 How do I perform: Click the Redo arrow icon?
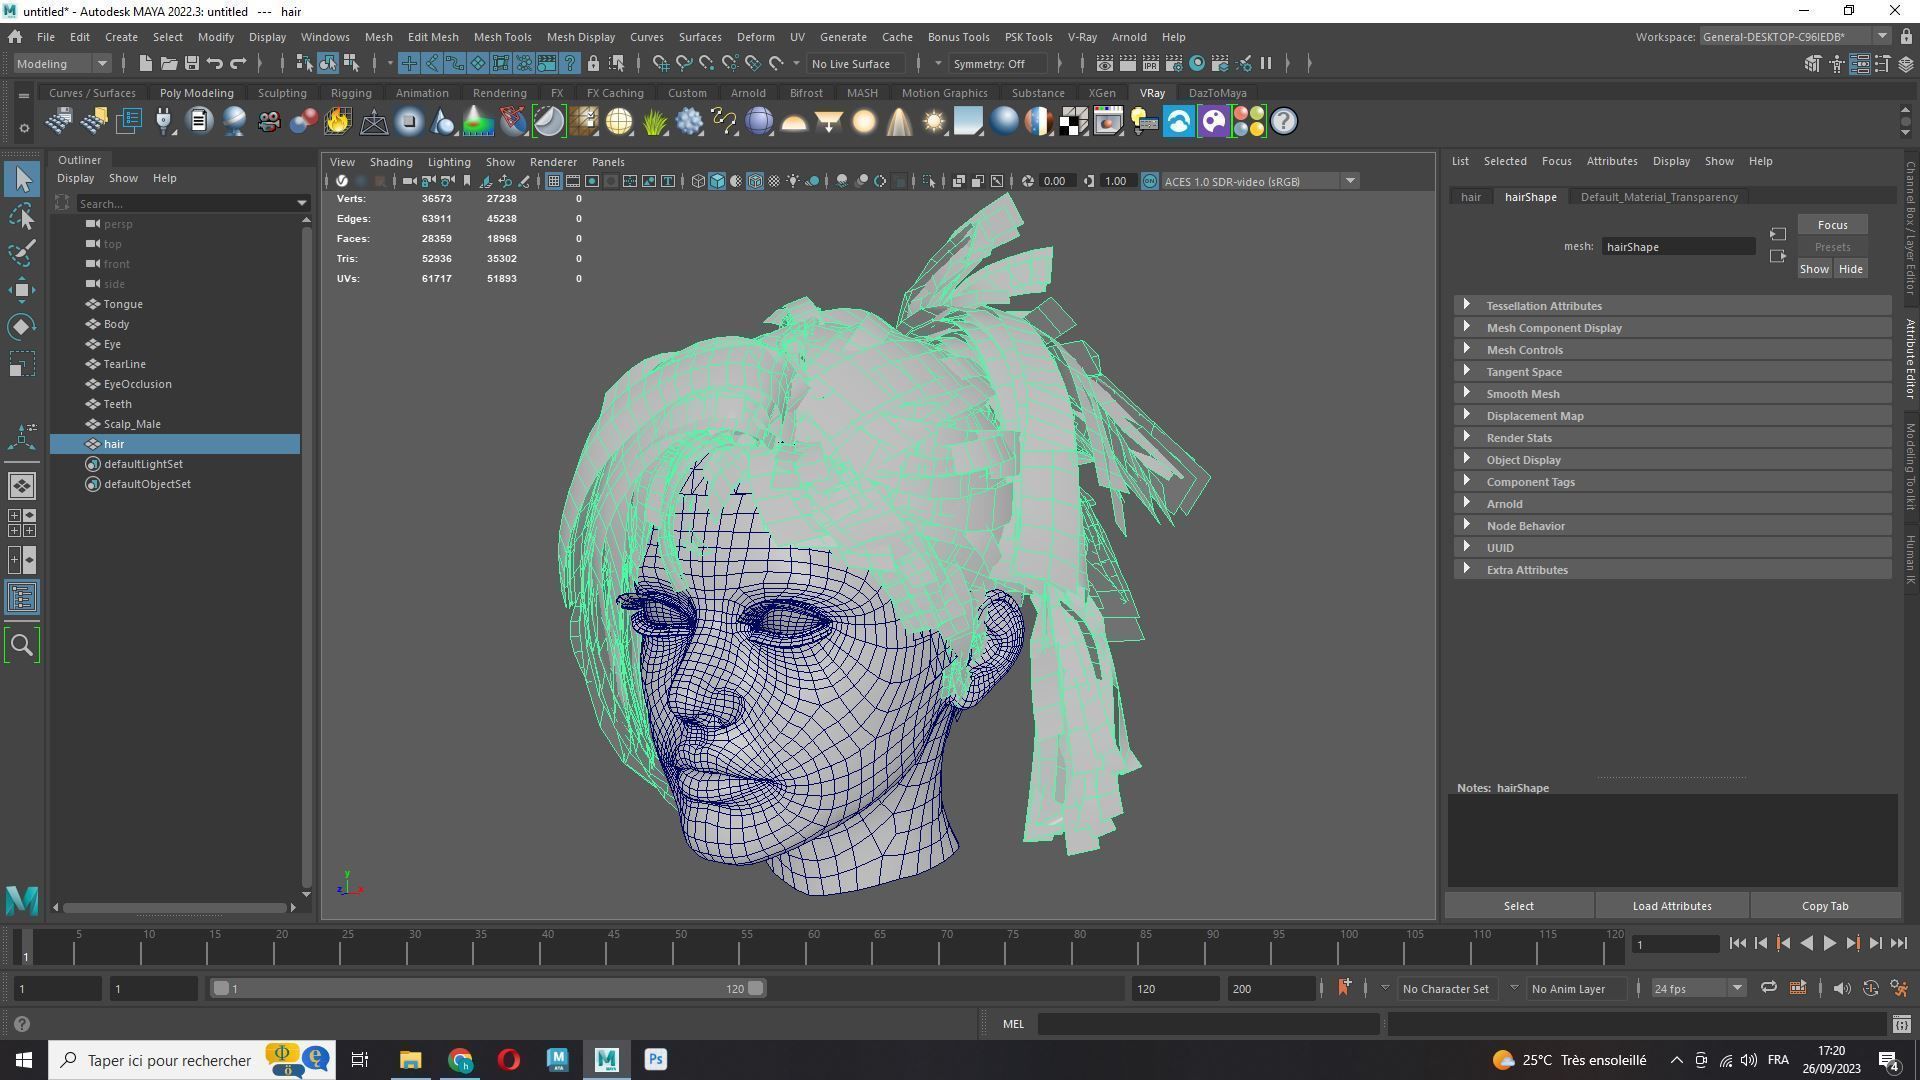(238, 63)
